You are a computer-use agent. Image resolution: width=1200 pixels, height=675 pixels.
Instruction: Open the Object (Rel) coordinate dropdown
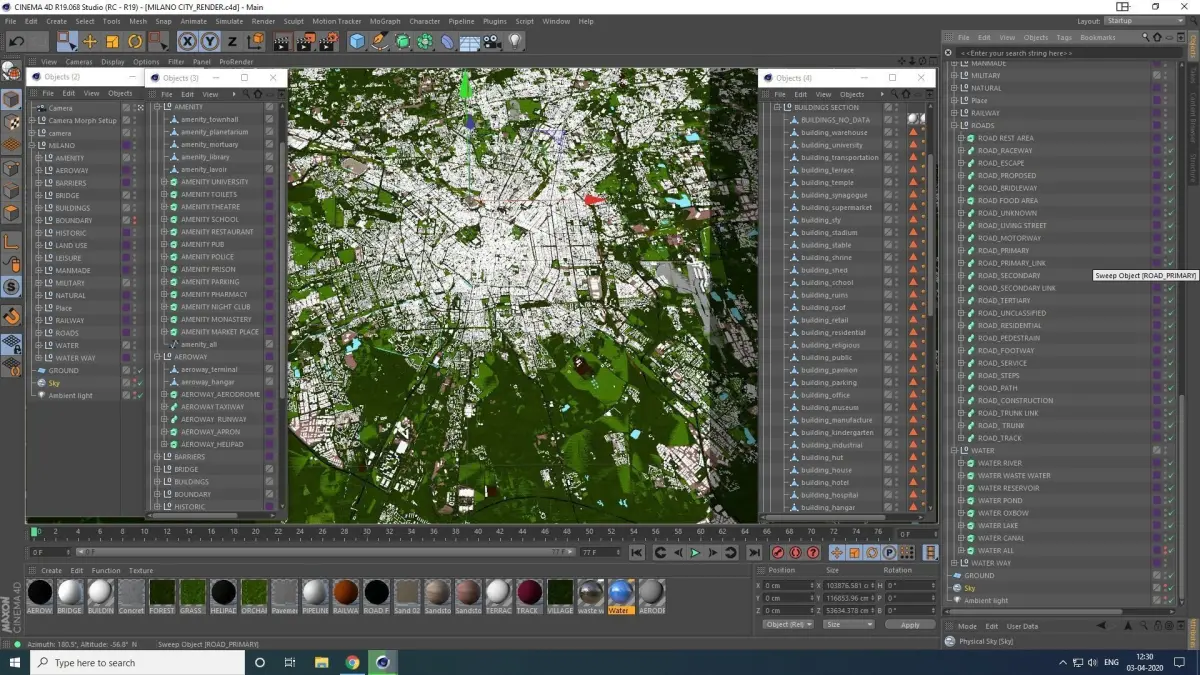tap(790, 624)
